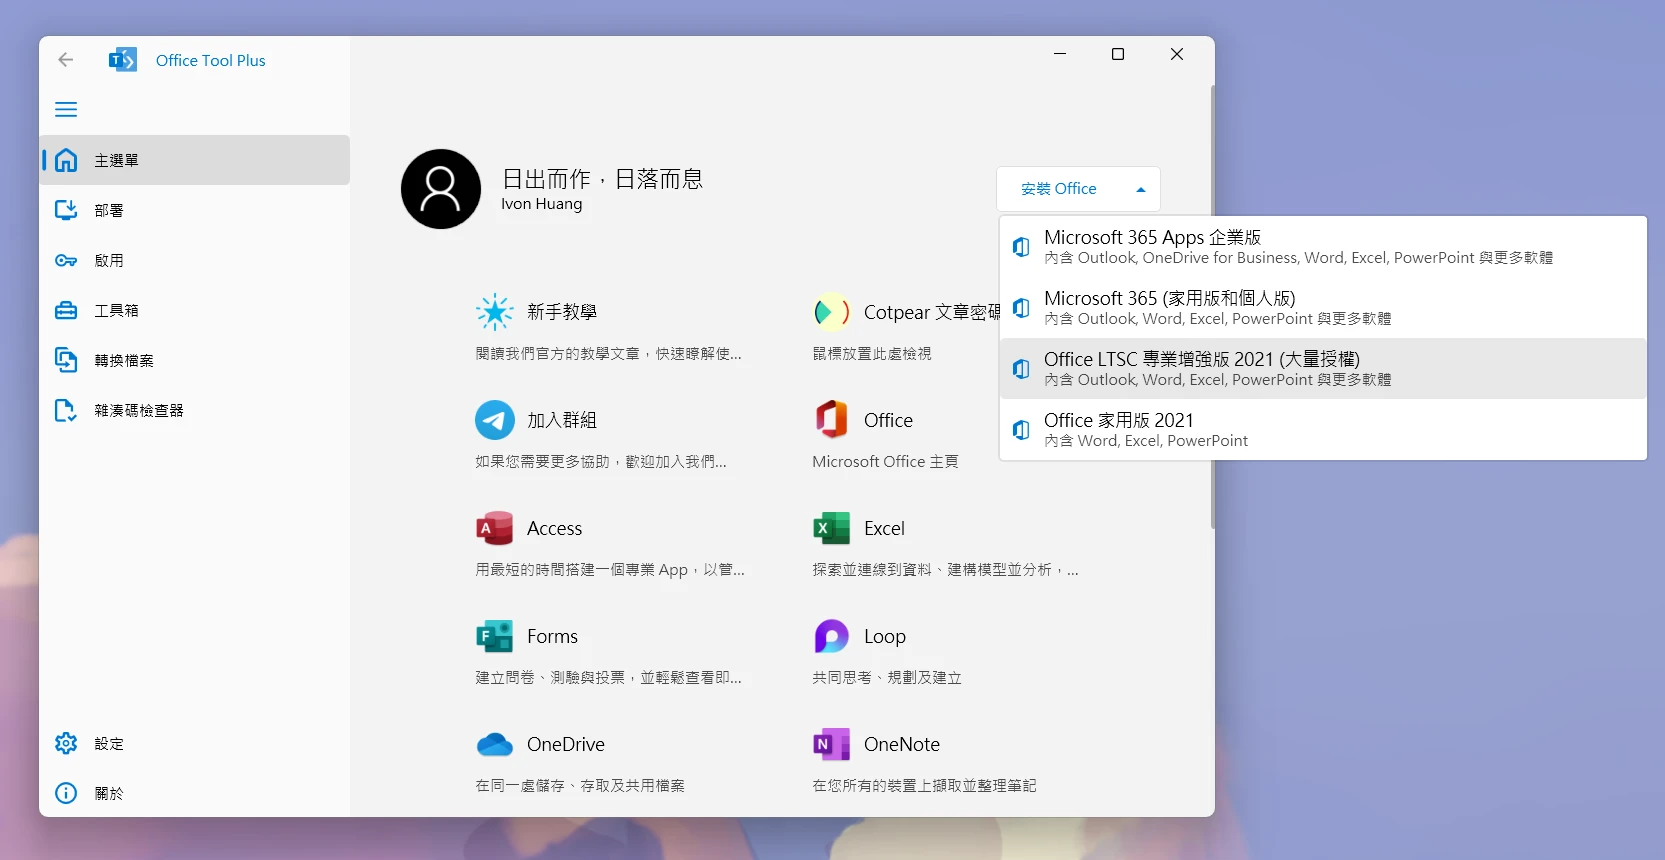The height and width of the screenshot is (860, 1665).
Task: Click the 轉換檔案 convert files icon
Action: (x=66, y=360)
